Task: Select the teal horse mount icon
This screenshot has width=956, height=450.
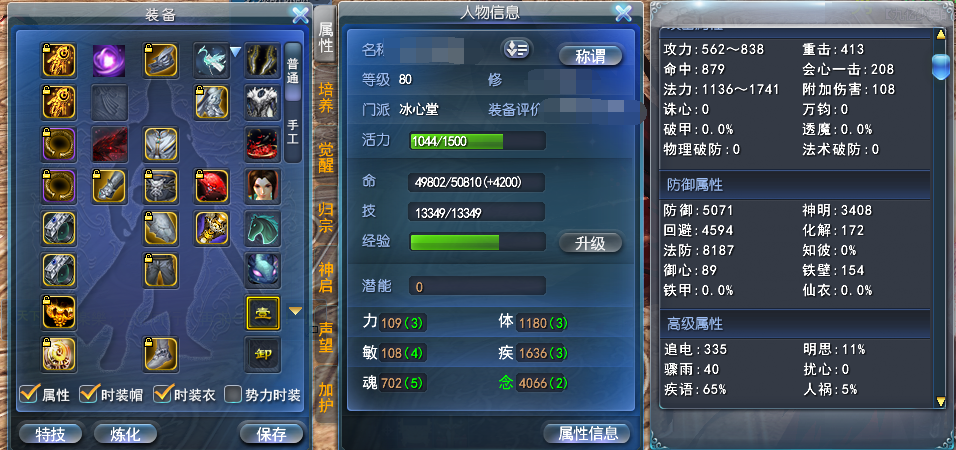Action: [x=263, y=229]
